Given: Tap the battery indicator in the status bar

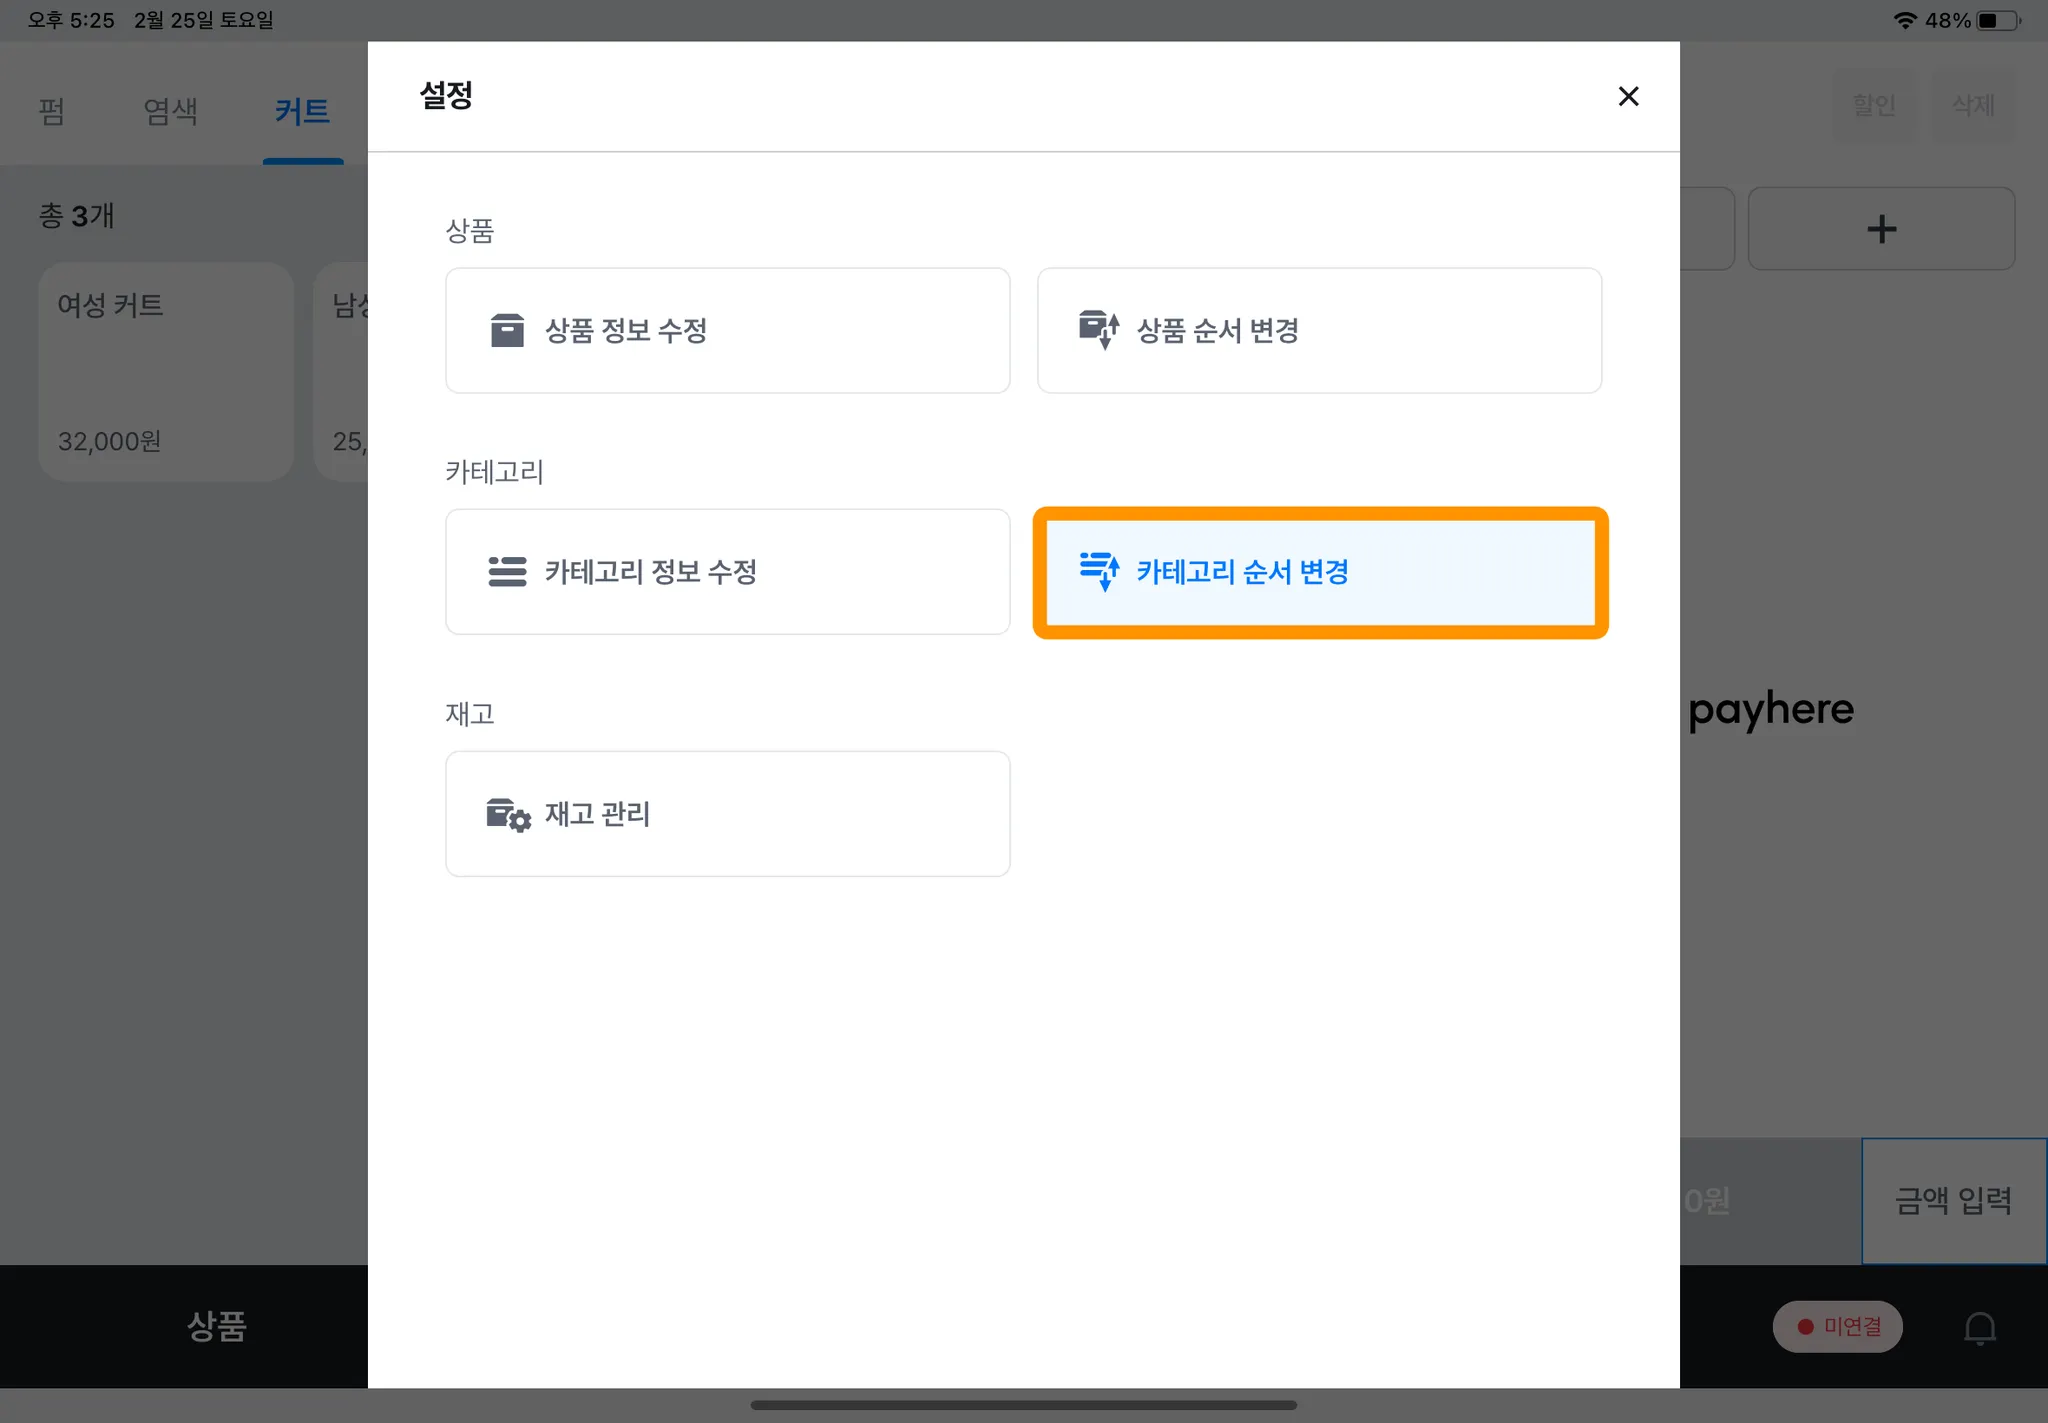Looking at the screenshot, I should [x=1996, y=20].
